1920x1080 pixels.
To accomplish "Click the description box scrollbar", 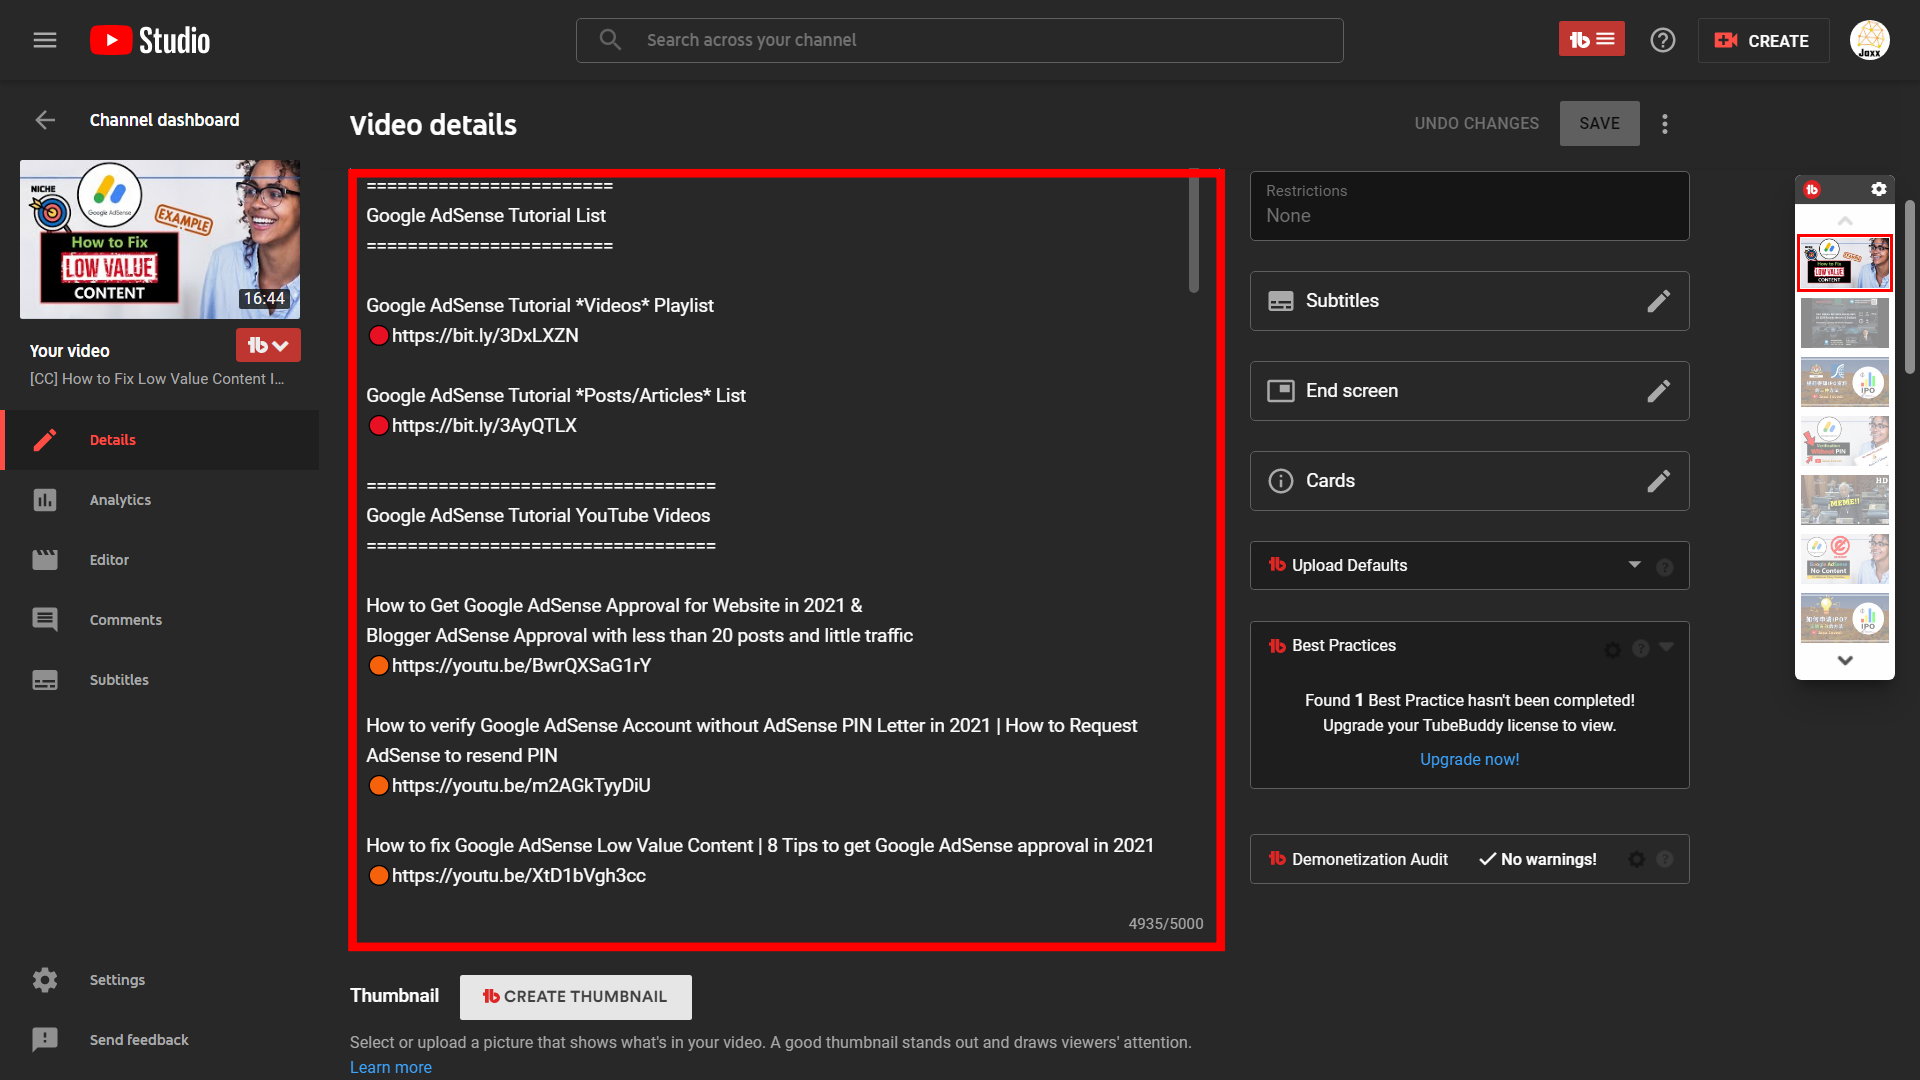I will point(1193,235).
